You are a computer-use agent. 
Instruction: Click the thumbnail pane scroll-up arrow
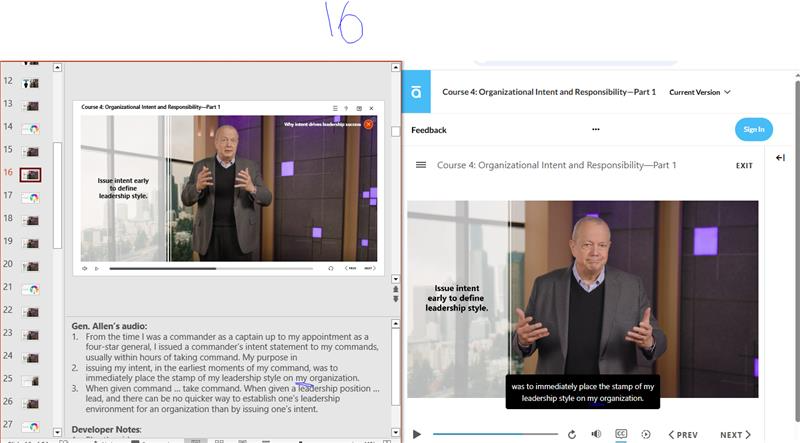58,67
